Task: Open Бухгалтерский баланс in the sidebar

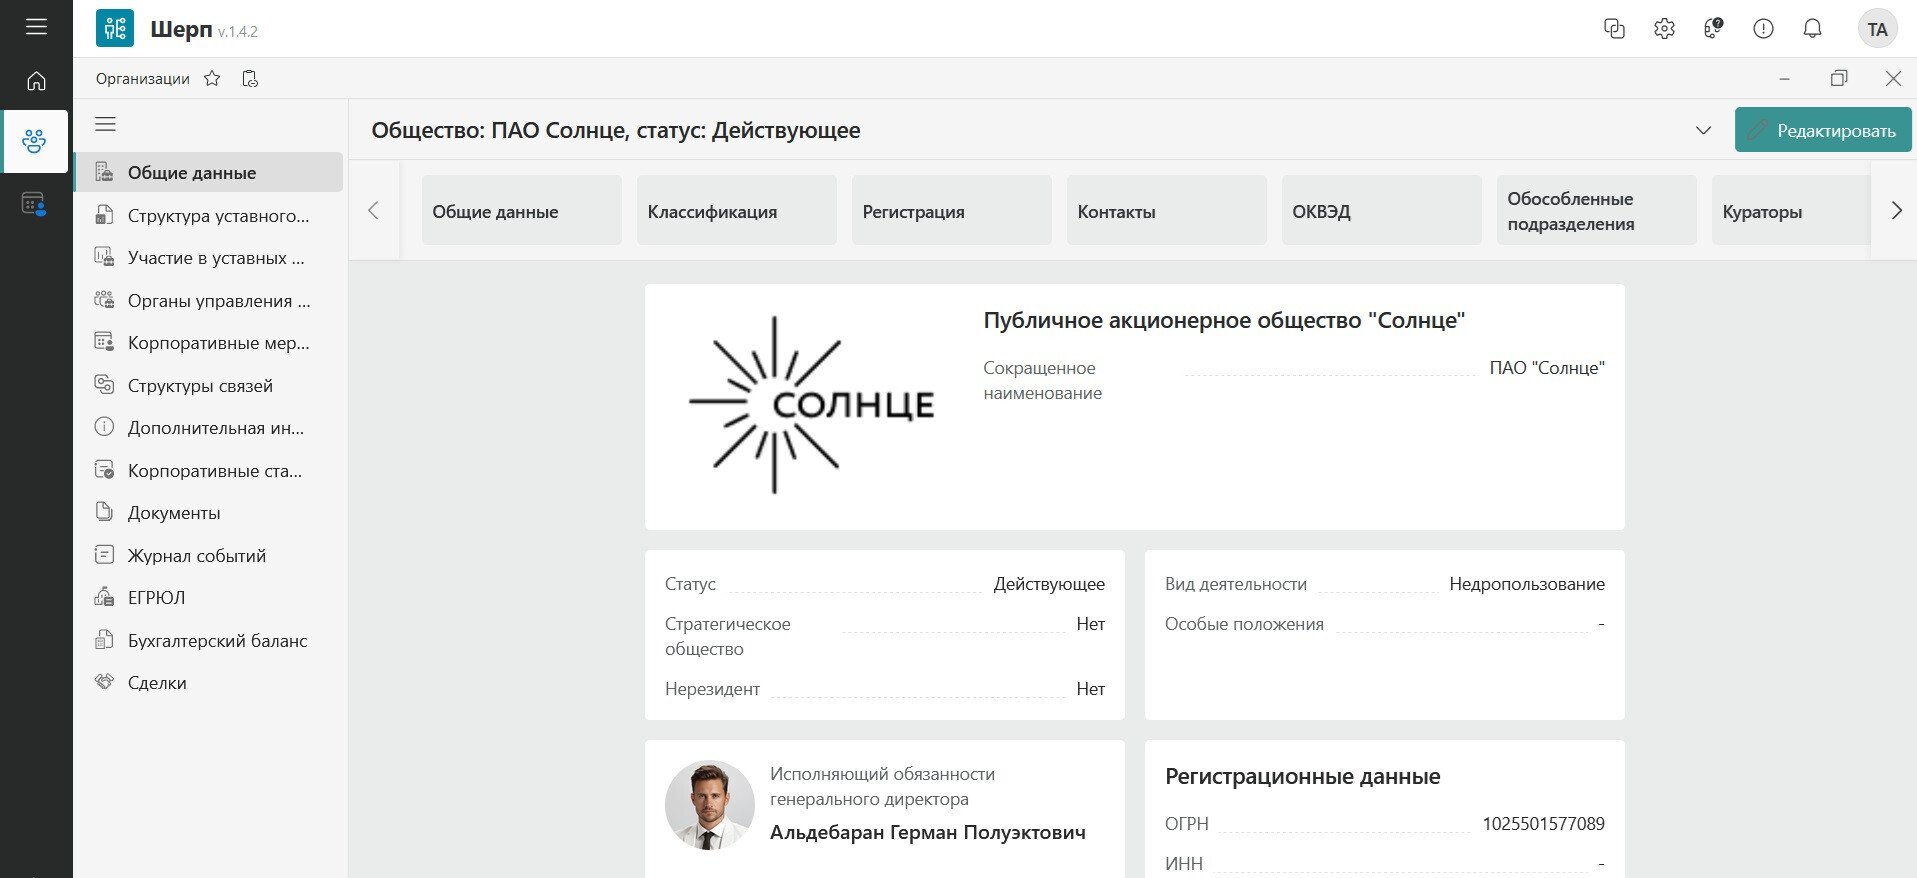Action: (x=217, y=641)
